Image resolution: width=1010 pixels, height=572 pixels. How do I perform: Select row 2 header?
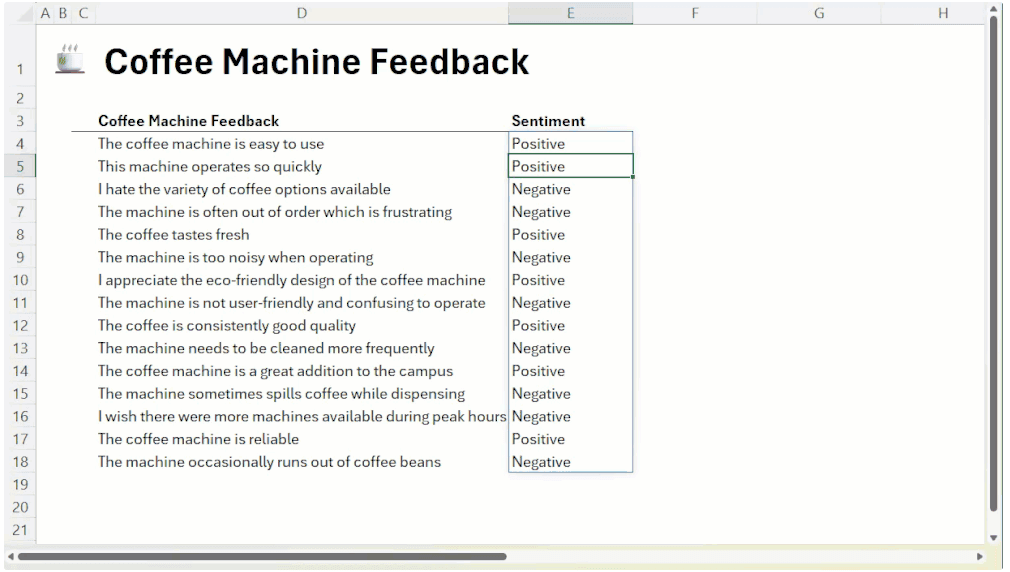[x=20, y=98]
